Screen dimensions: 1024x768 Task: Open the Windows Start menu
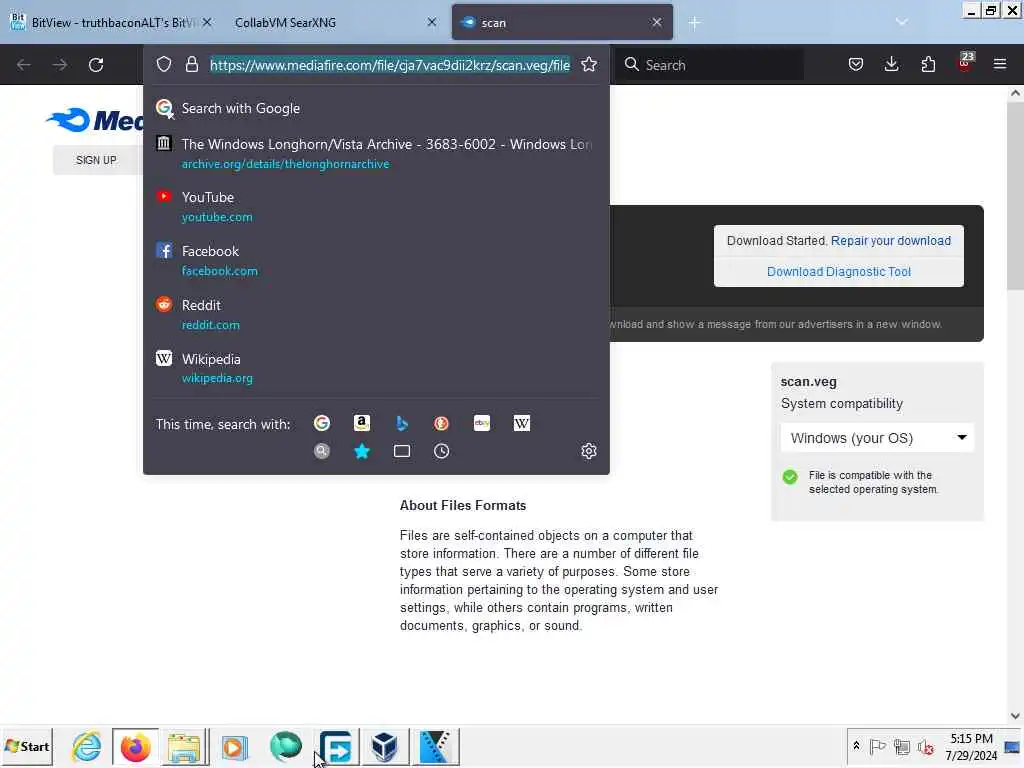pos(27,746)
